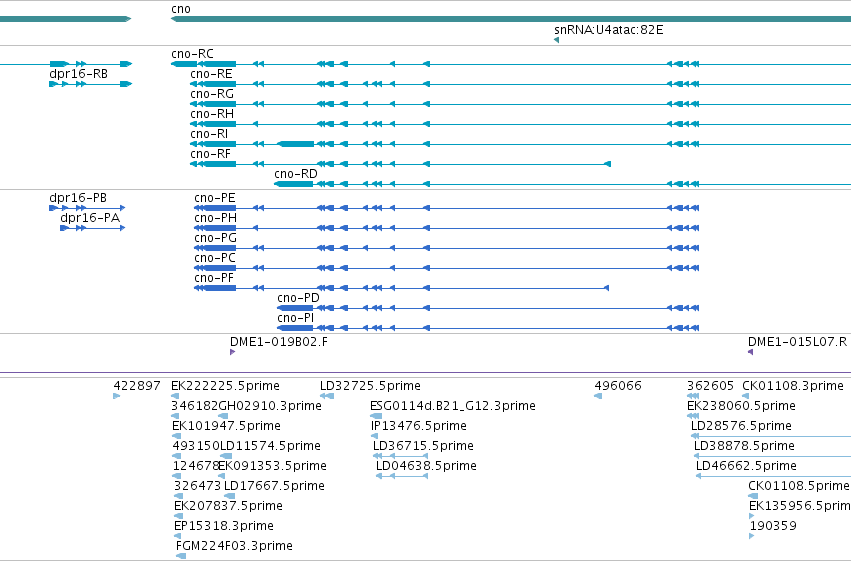Select the LD46662.5prime EST label

coord(746,467)
